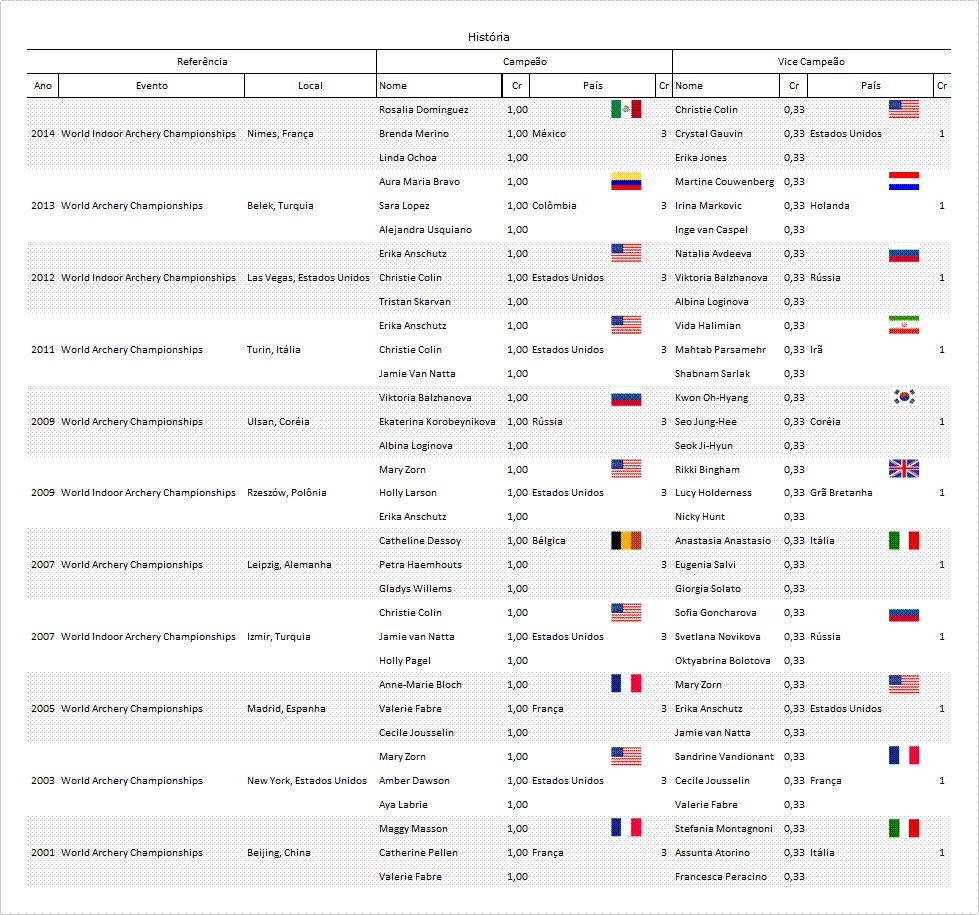Viewport: 979px width, 915px height.
Task: Select New York, Estados Unidos location cell
Action: [307, 781]
